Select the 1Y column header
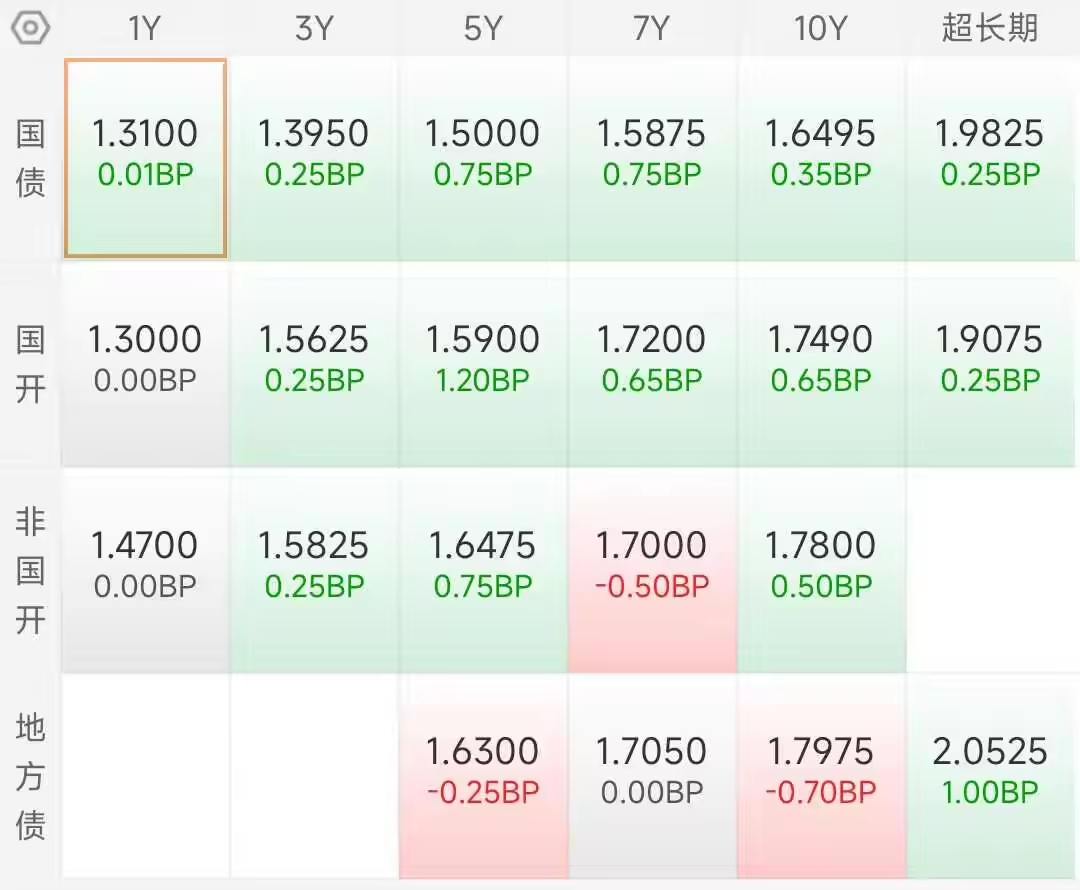 coord(145,29)
